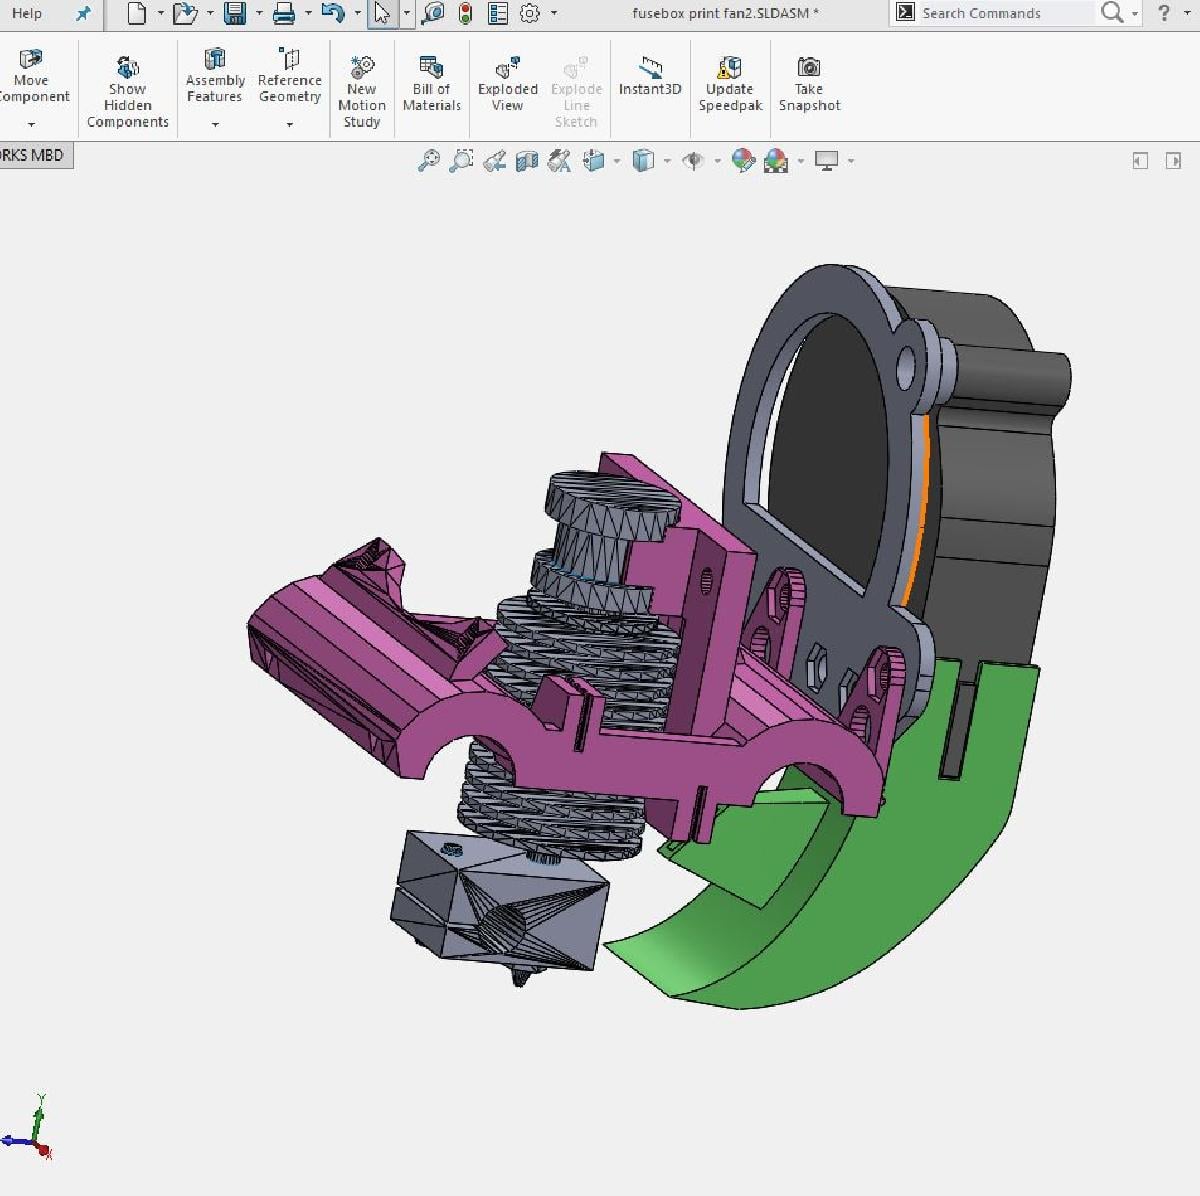
Task: Open Bill of Materials
Action: point(431,83)
